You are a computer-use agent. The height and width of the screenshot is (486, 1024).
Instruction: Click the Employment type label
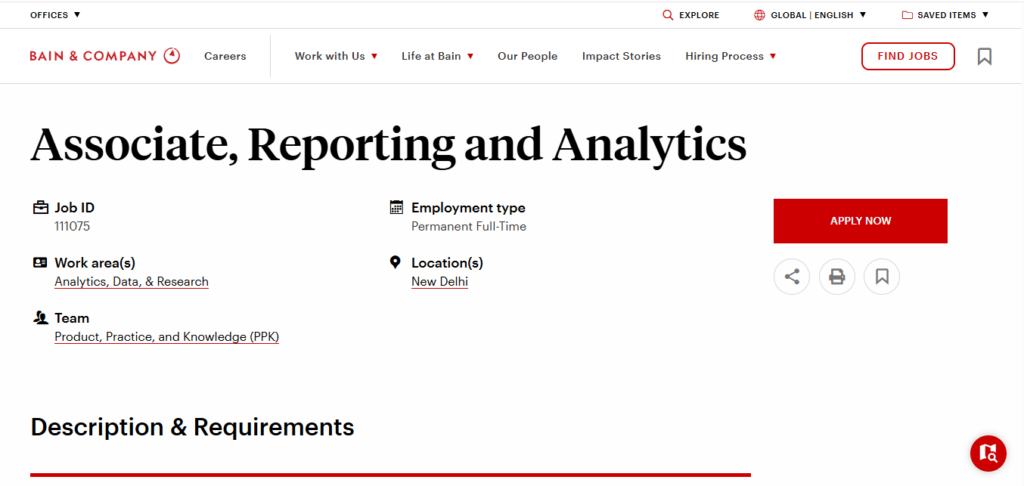tap(468, 208)
